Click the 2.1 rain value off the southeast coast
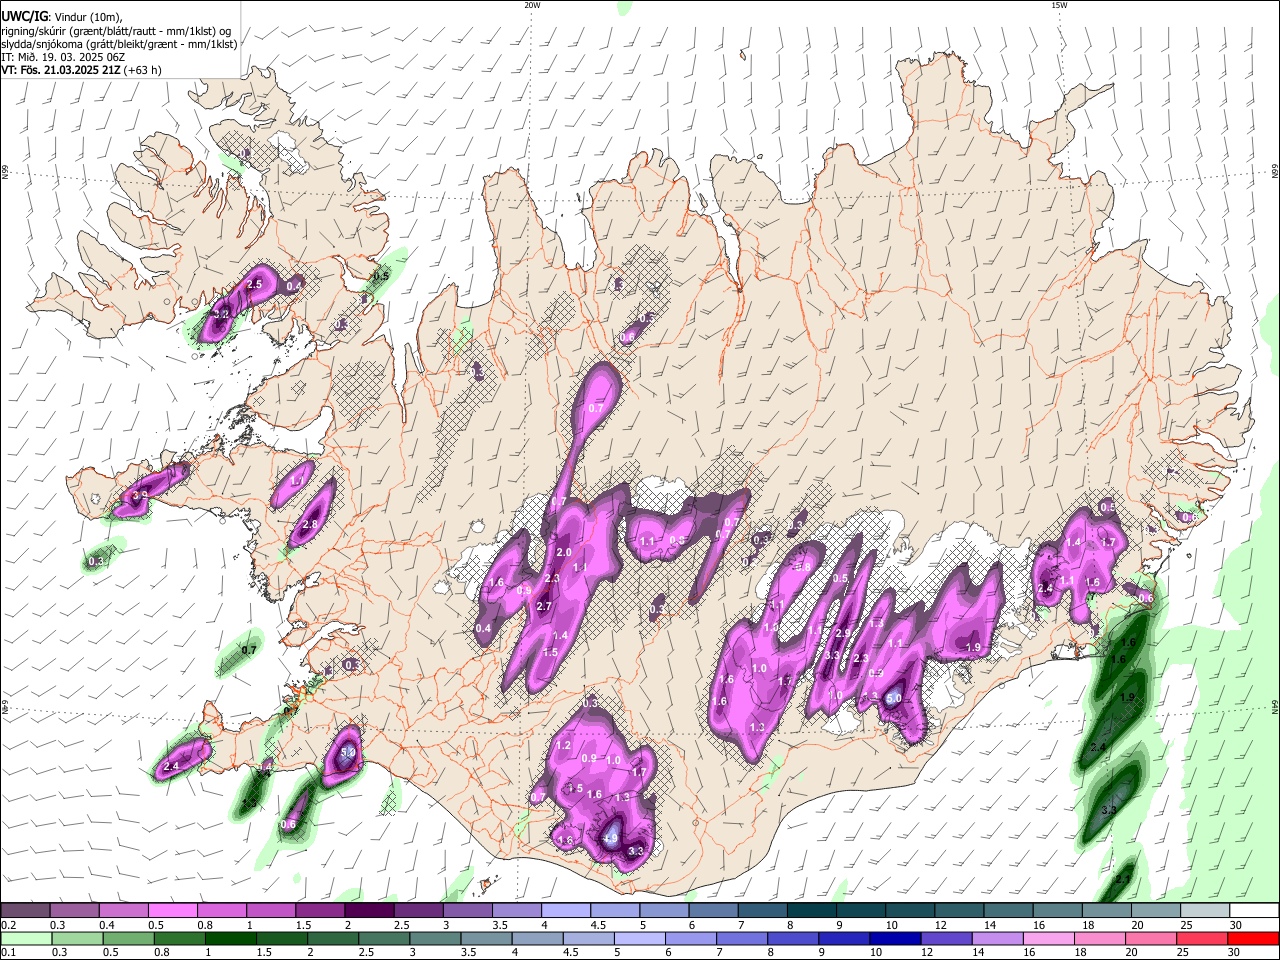Viewport: 1280px width, 960px height. click(x=1123, y=880)
